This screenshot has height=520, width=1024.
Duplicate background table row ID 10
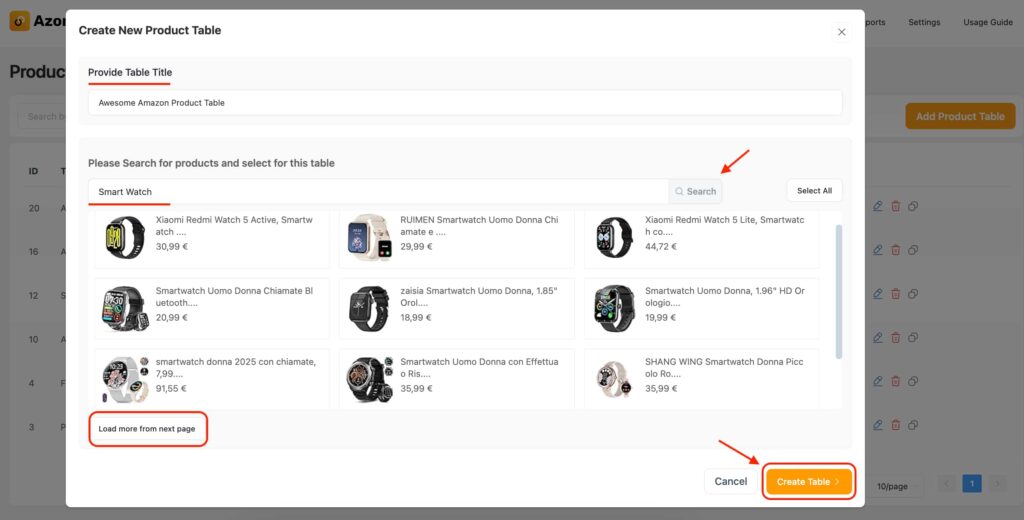pos(913,338)
